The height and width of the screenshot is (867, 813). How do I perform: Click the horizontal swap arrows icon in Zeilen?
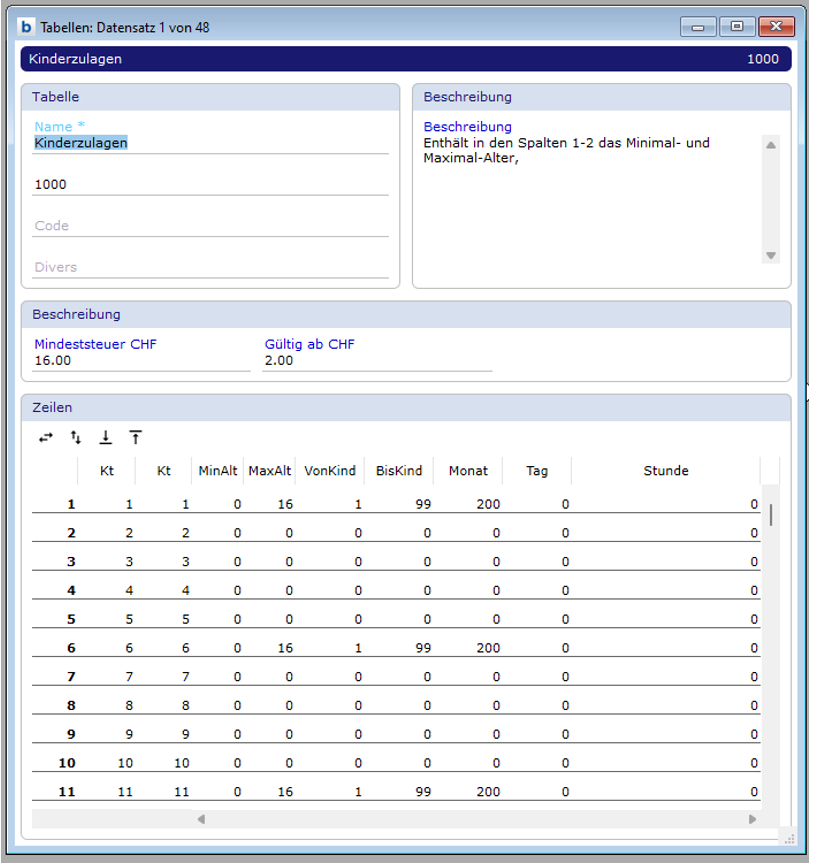(46, 437)
